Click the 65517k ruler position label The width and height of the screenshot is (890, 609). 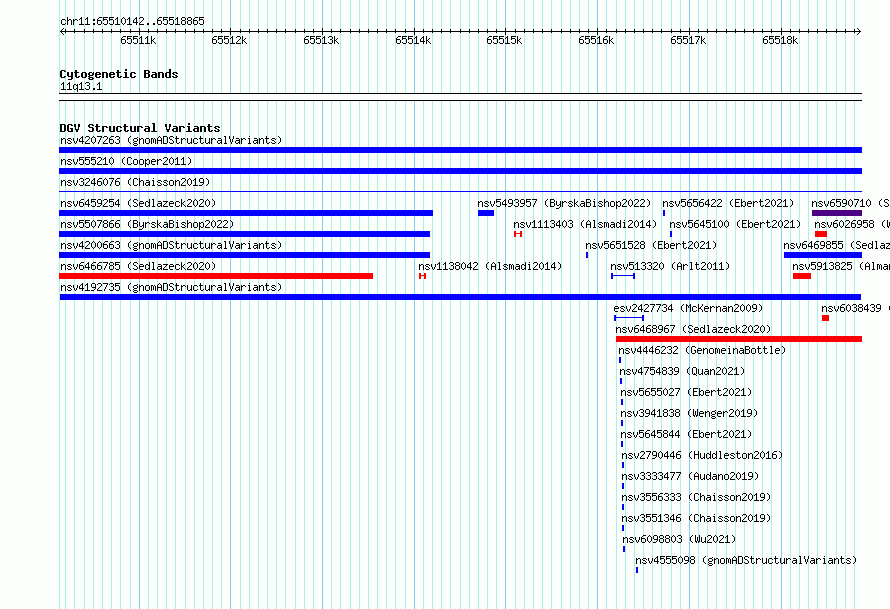[689, 40]
